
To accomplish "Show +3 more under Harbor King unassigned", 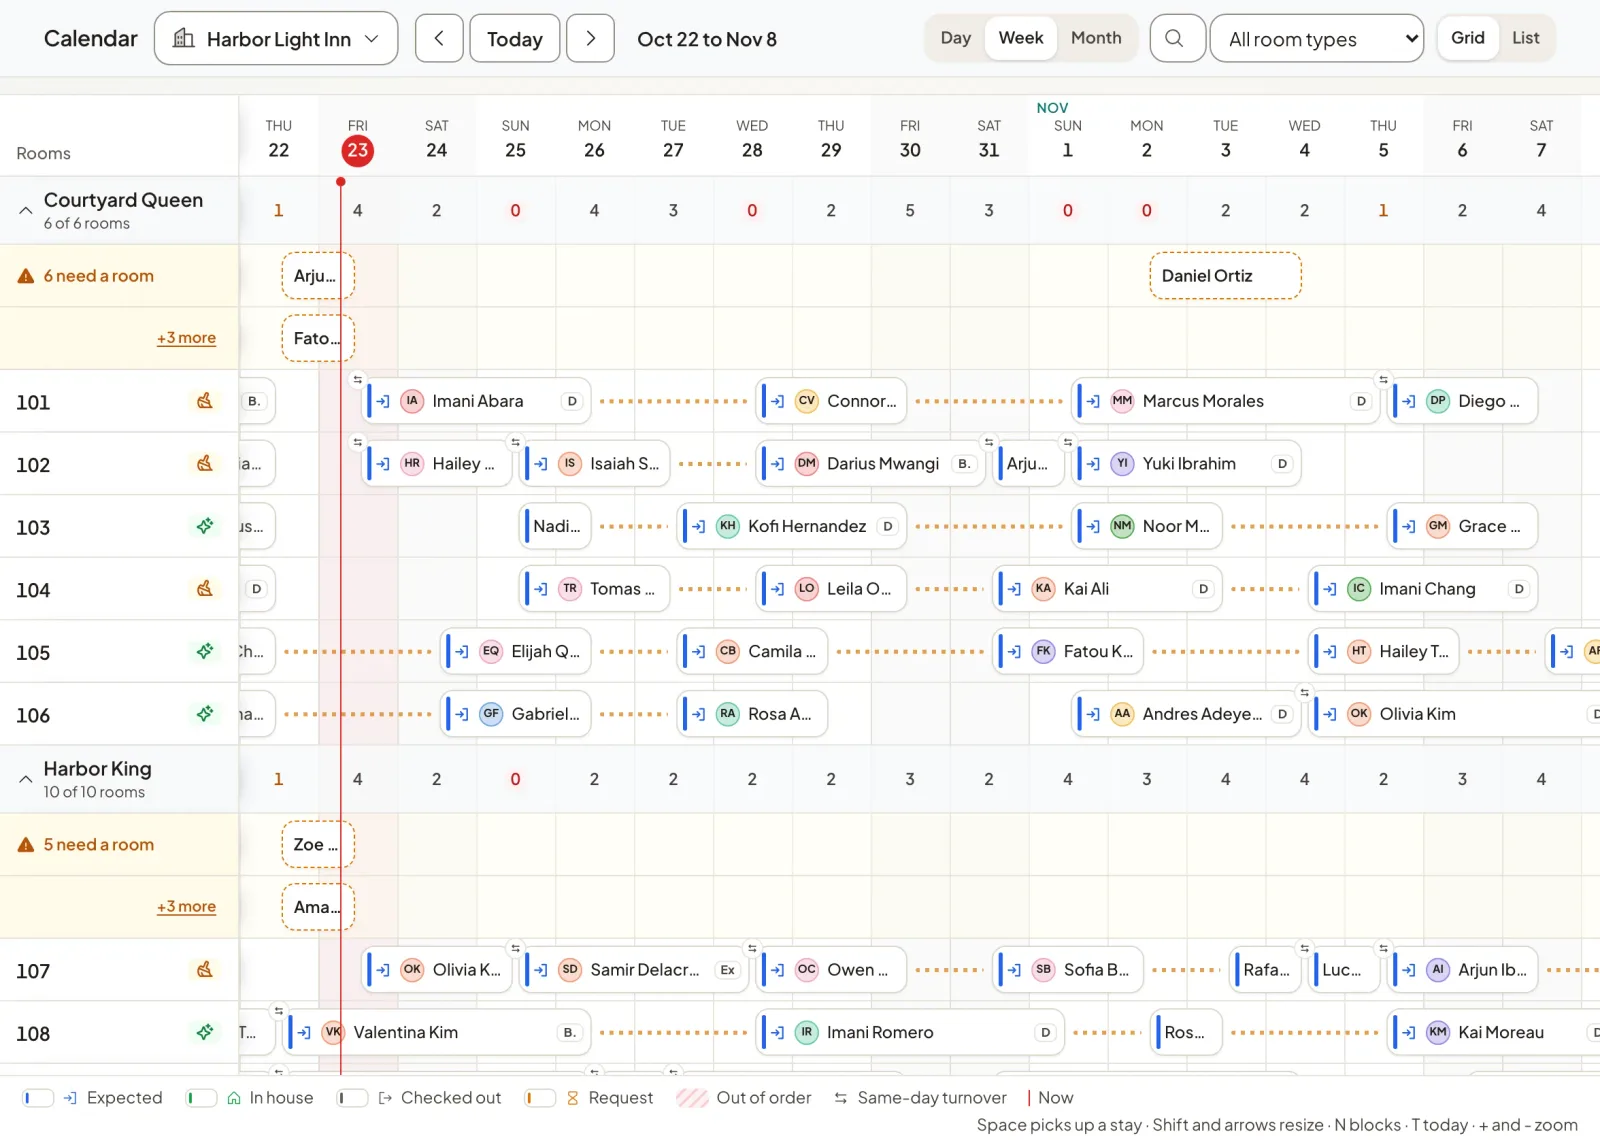I will point(186,907).
